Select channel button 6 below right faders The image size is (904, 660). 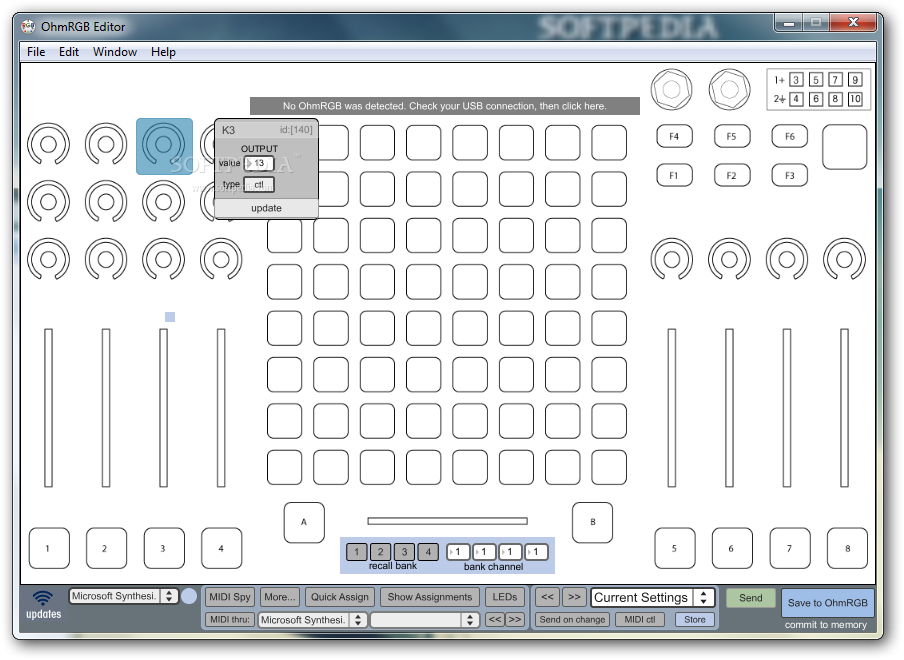(x=732, y=548)
